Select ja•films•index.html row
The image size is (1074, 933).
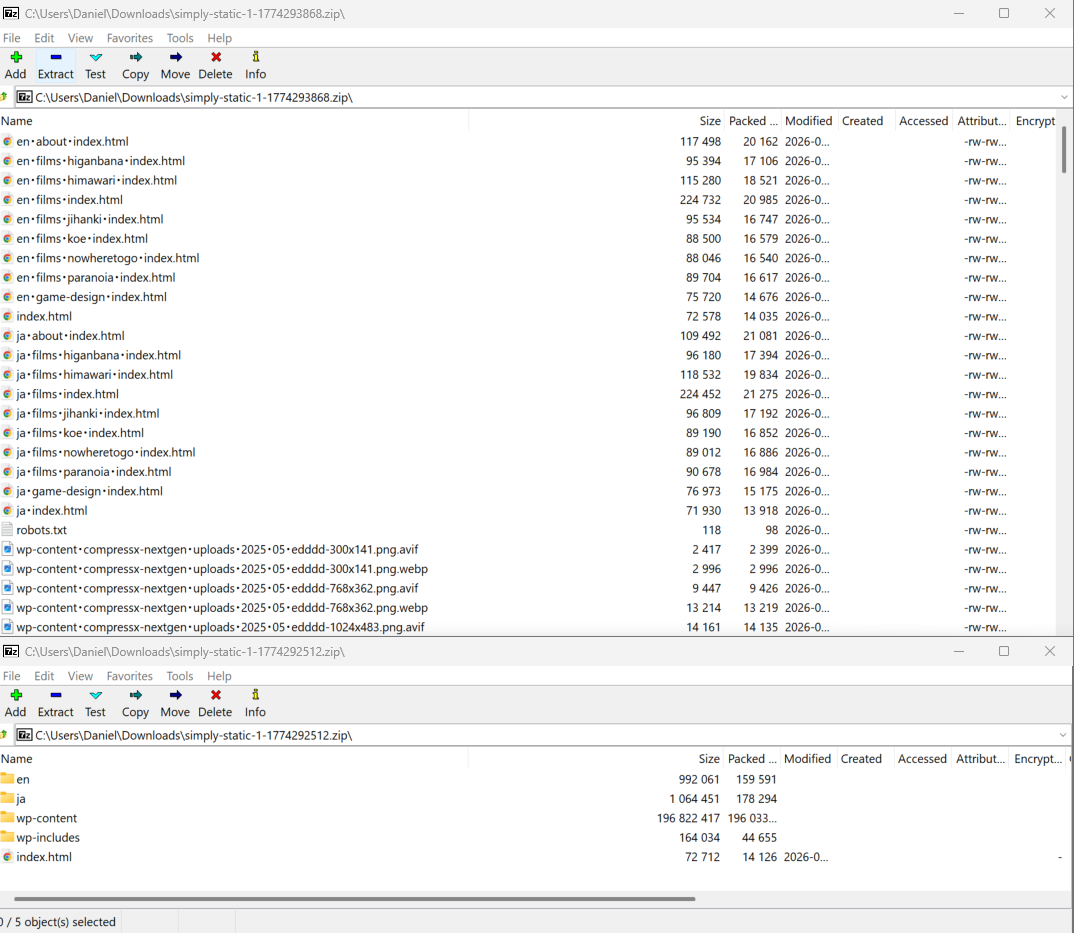pyautogui.click(x=527, y=394)
